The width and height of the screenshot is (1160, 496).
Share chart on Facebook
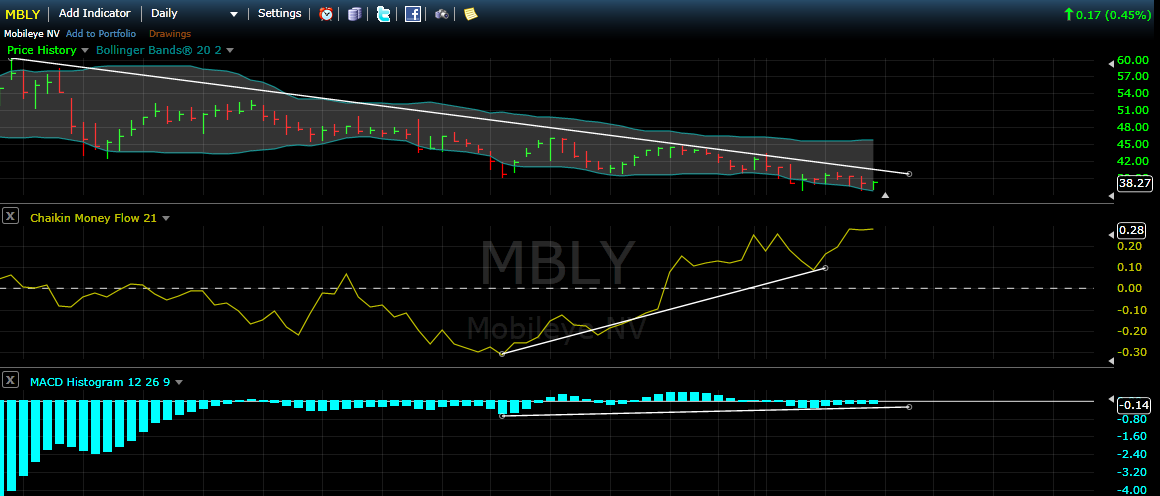[x=413, y=13]
